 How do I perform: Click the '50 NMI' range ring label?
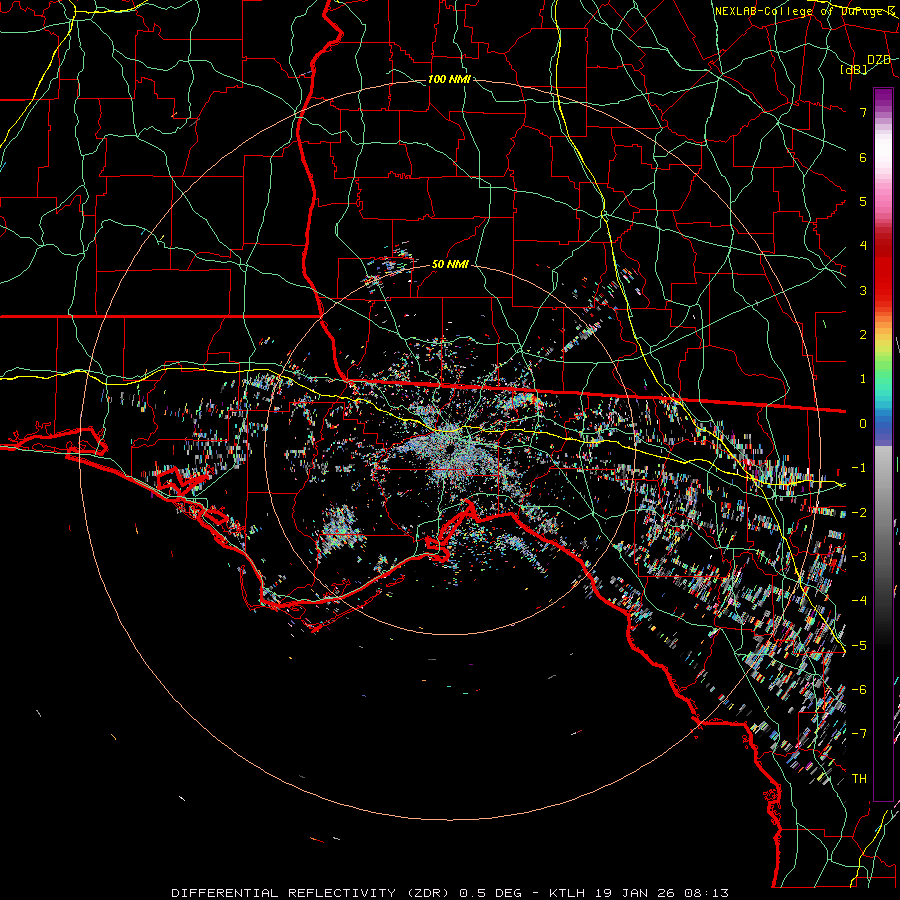pos(450,264)
